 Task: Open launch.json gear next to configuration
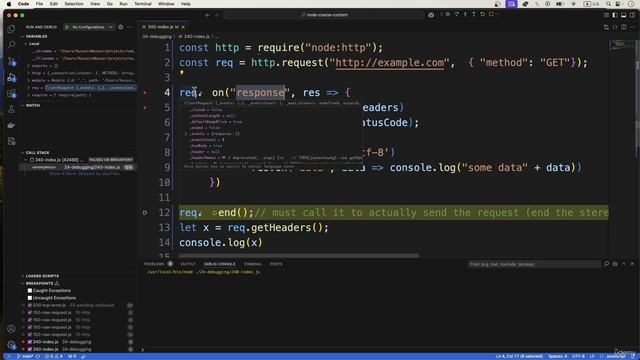[x=120, y=27]
